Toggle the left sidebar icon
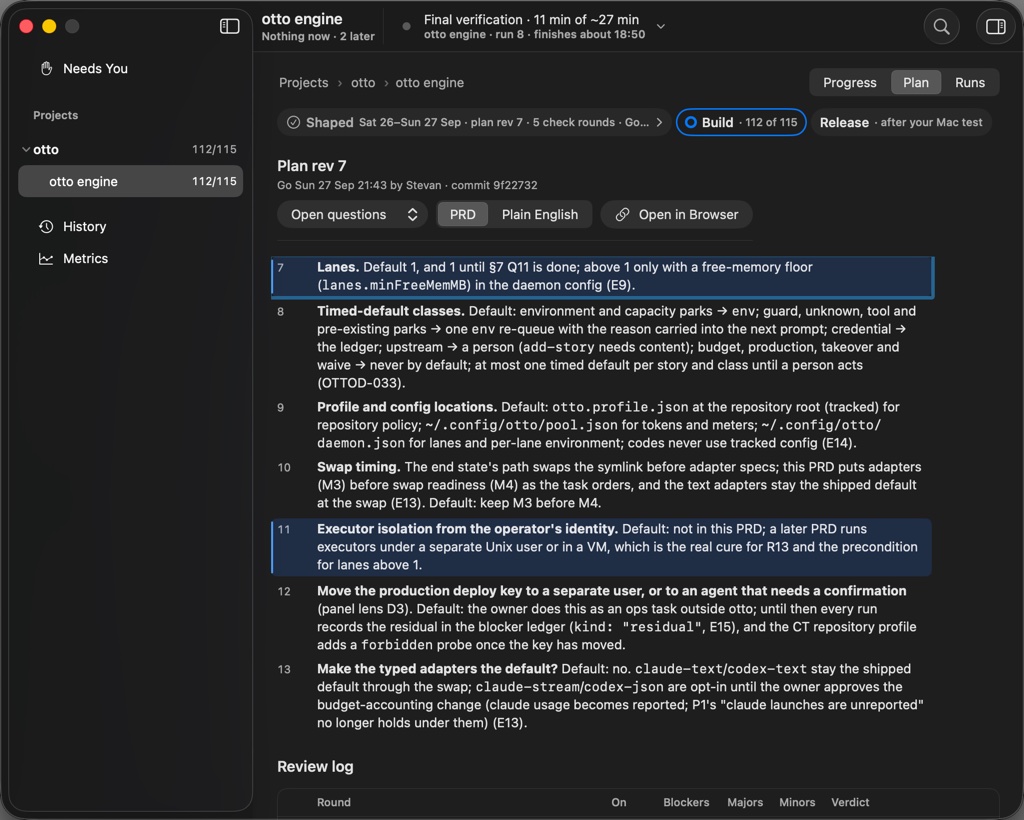 coord(229,26)
